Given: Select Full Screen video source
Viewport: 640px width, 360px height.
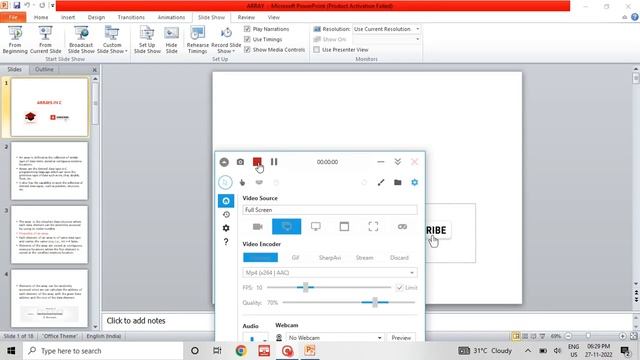Looking at the screenshot, I should pos(287,227).
